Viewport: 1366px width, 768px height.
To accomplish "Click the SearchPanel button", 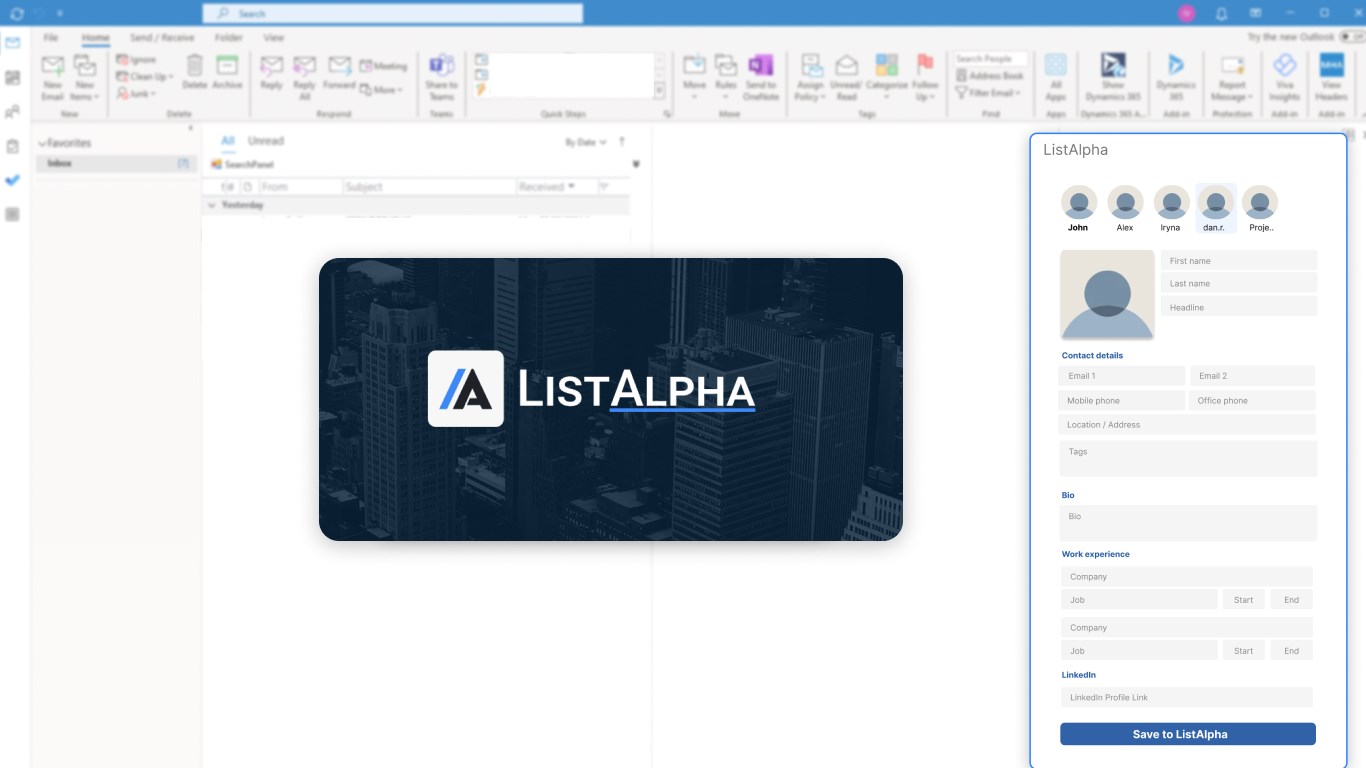I will pos(242,164).
